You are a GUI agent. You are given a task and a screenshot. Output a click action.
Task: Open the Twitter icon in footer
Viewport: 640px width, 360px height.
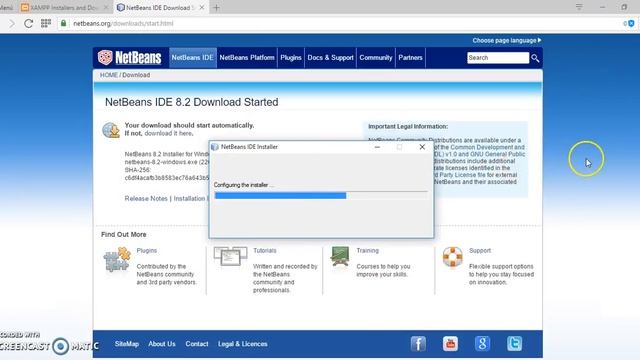[x=514, y=344]
